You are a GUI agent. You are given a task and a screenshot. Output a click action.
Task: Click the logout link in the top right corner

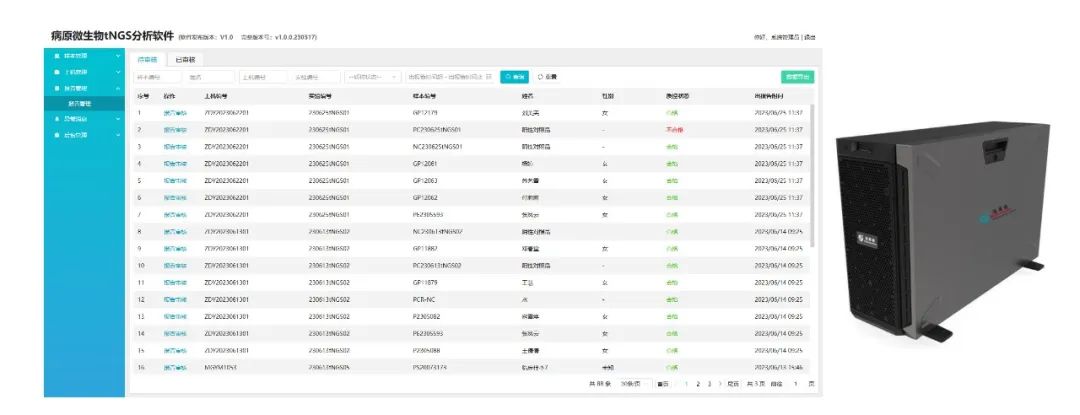(x=810, y=37)
